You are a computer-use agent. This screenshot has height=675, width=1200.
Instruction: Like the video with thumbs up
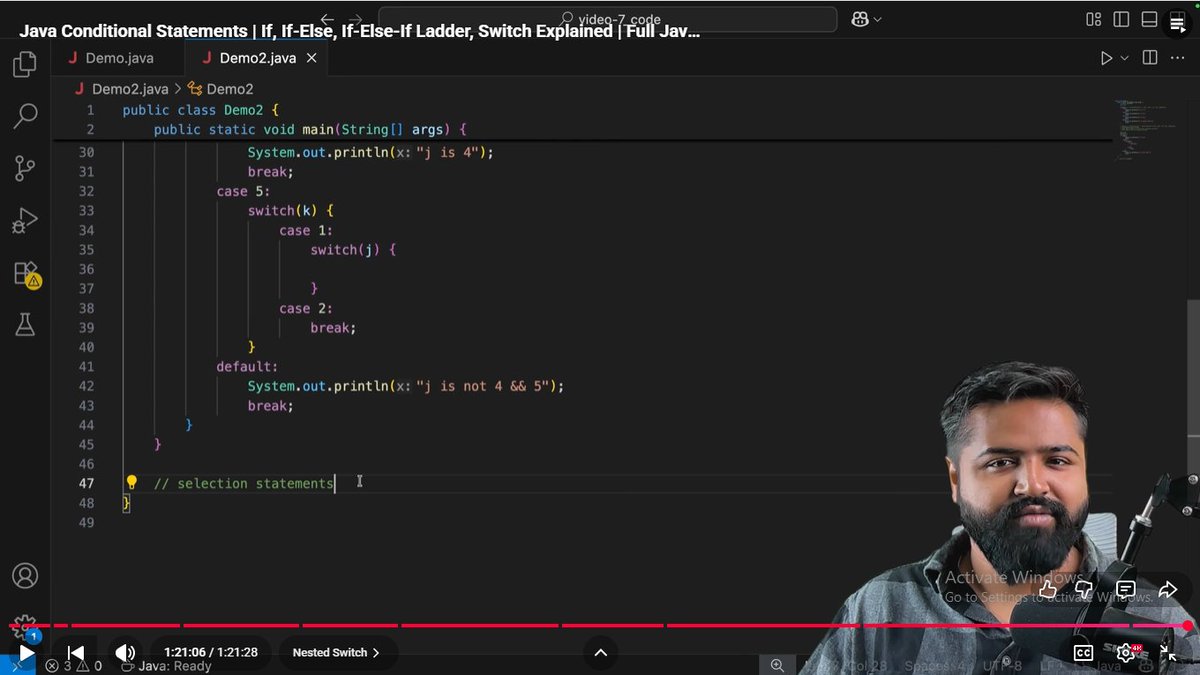pos(1048,590)
